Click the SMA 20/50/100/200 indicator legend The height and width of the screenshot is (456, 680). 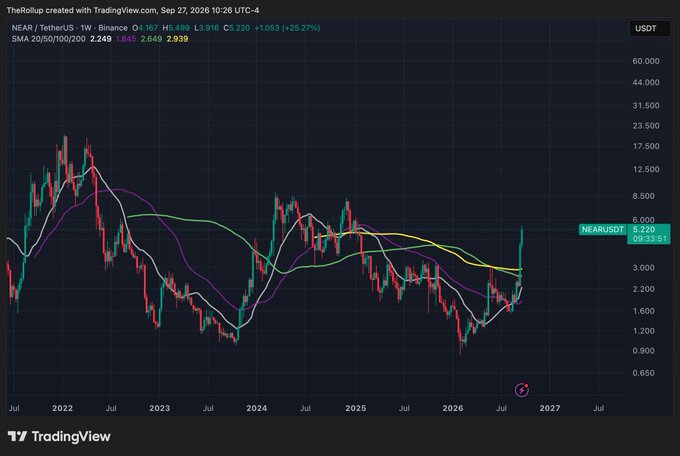pyautogui.click(x=49, y=39)
